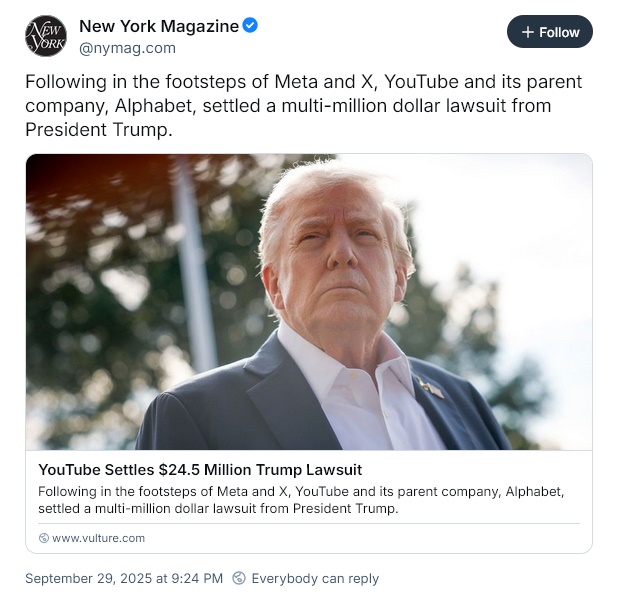
Task: Click the globe icon beside www.vulture.com
Action: [44, 538]
